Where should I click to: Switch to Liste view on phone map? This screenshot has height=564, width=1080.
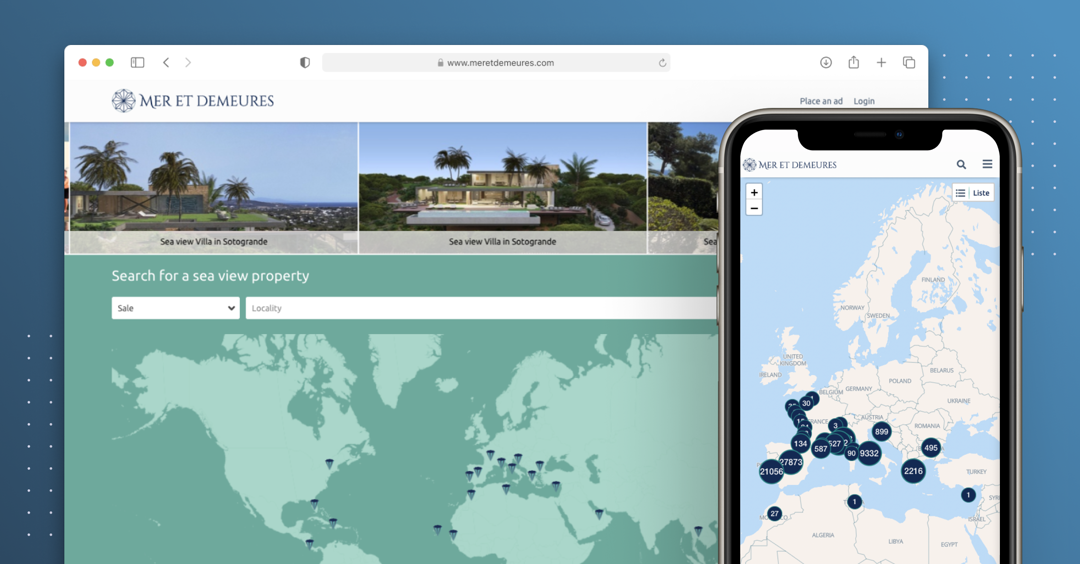[x=973, y=193]
